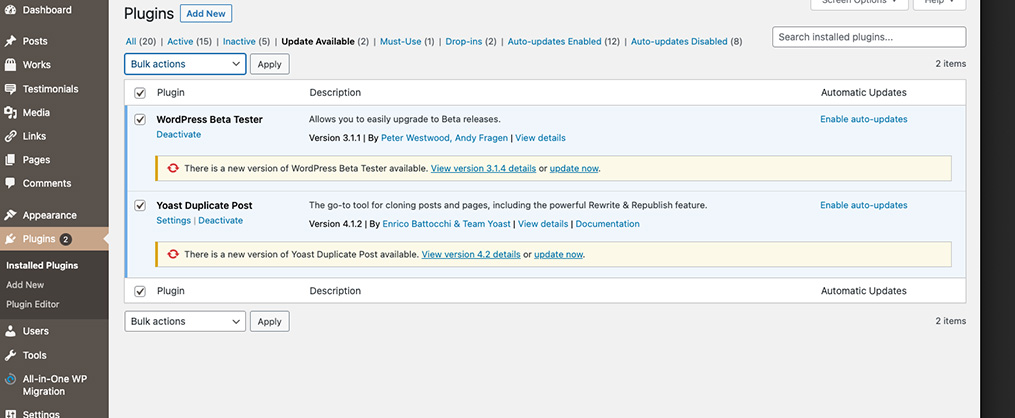
Task: Click the top Apply button
Action: pos(269,64)
